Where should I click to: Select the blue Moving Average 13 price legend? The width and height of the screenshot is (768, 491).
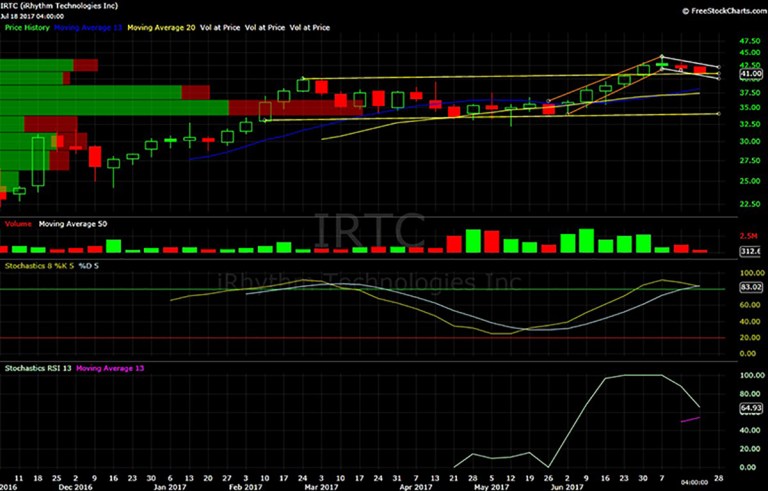88,28
